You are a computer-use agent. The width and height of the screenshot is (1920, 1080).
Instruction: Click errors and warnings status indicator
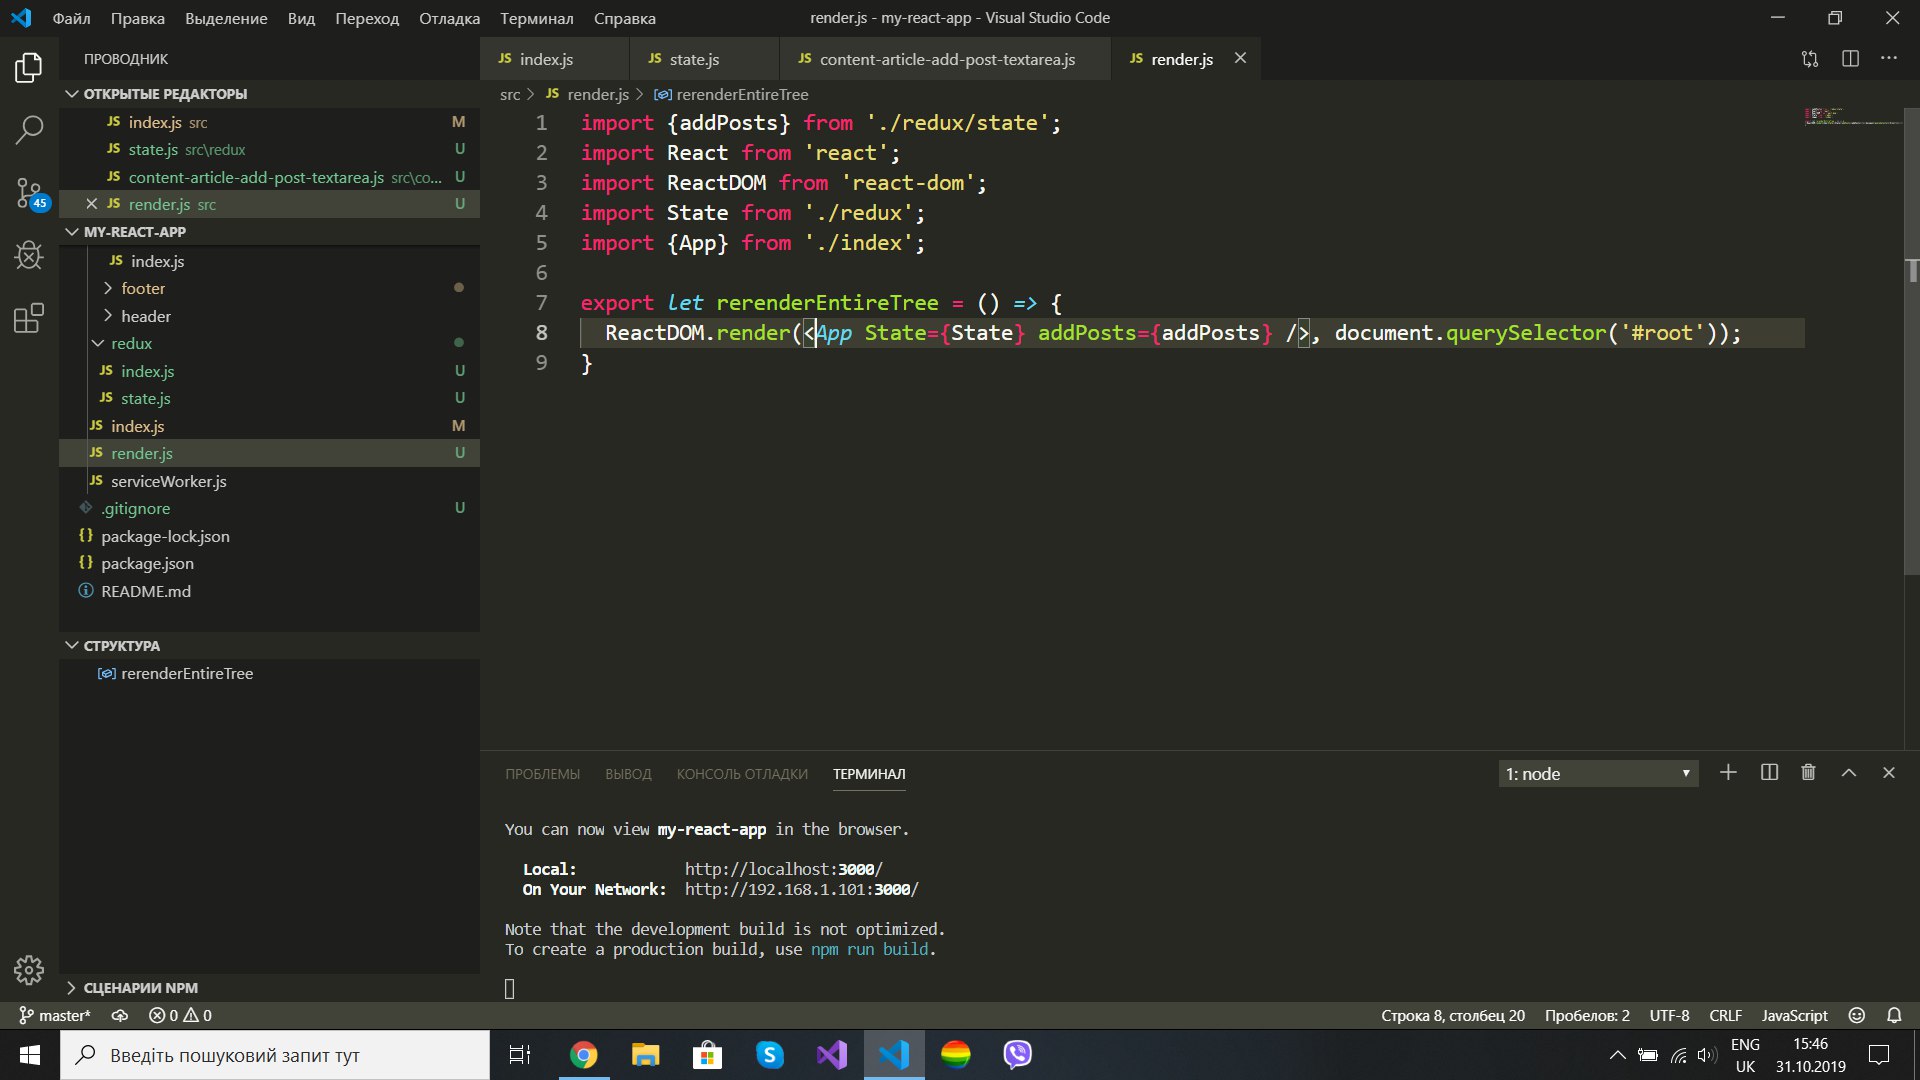180,1015
